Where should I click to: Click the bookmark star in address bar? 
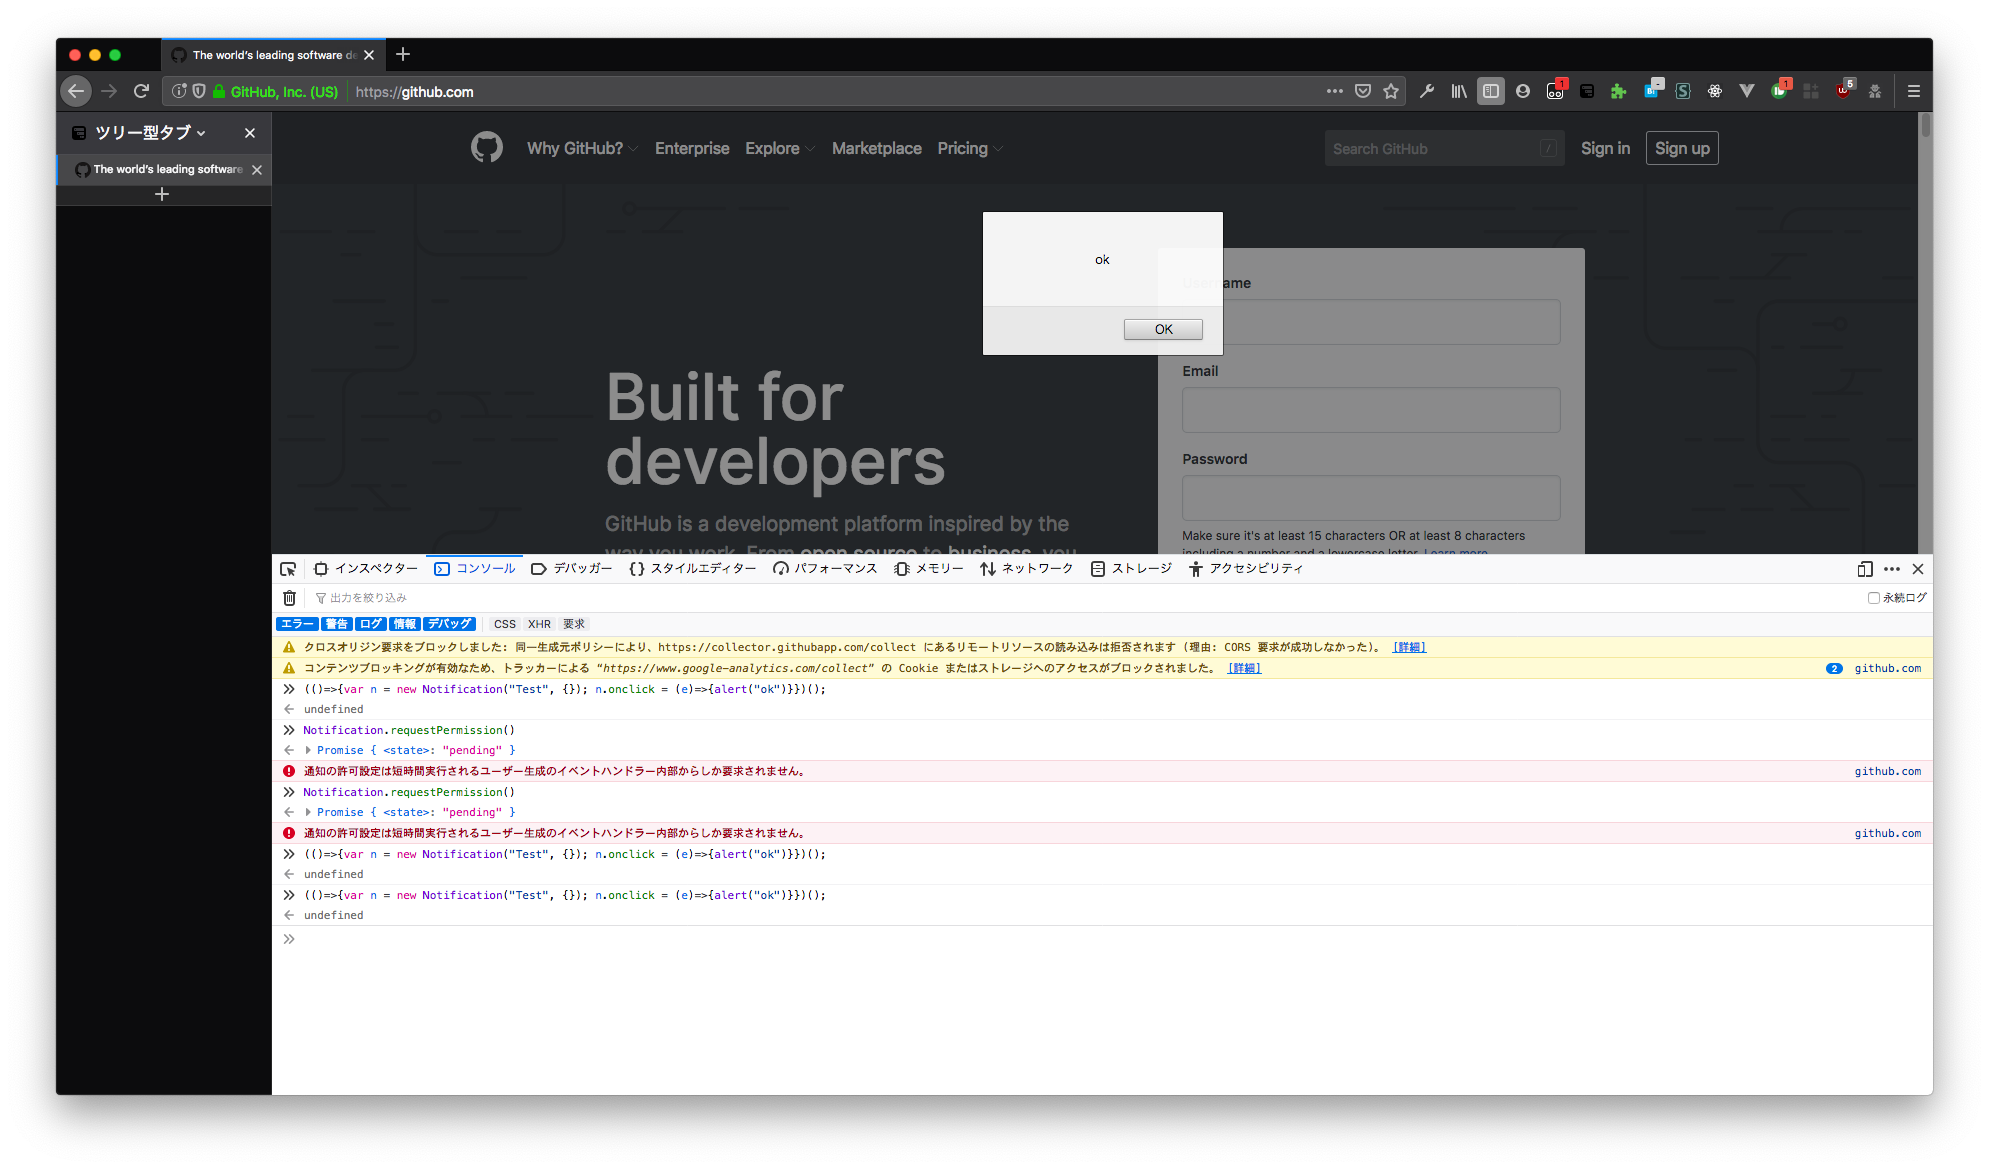pyautogui.click(x=1391, y=91)
